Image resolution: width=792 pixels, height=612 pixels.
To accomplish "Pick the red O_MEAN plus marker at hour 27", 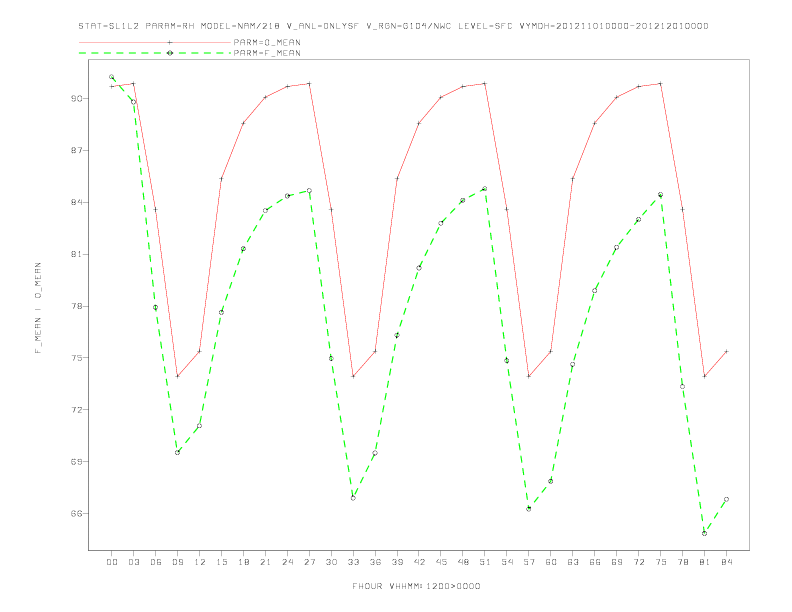I will click(x=309, y=83).
